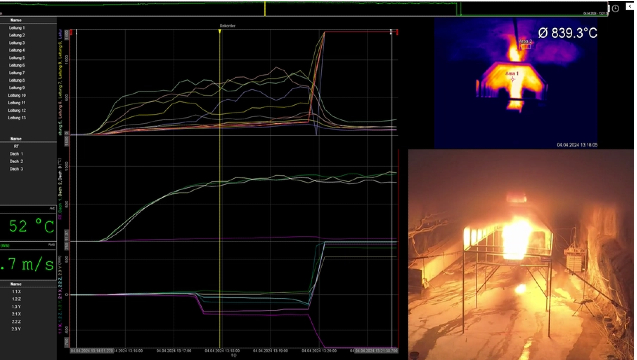Click the m/s wind speed readout
The height and width of the screenshot is (360, 637).
click(28, 265)
